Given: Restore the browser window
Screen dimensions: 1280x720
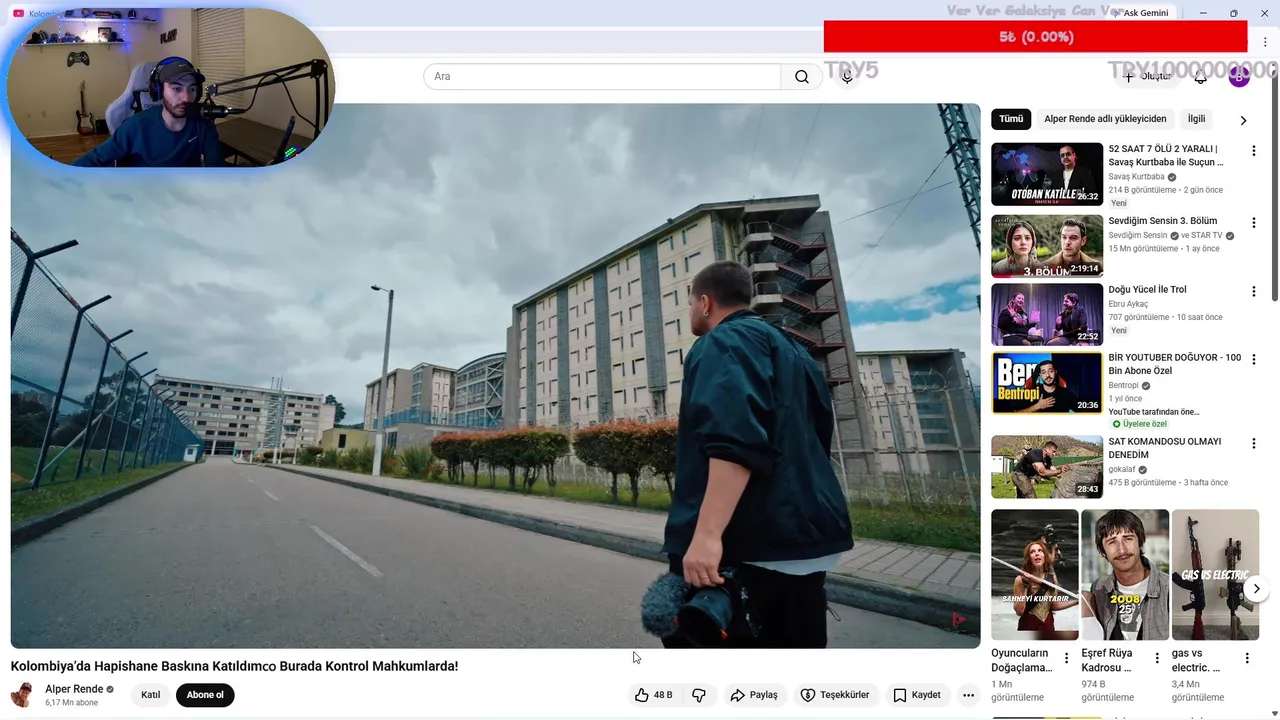Looking at the screenshot, I should (x=1233, y=13).
